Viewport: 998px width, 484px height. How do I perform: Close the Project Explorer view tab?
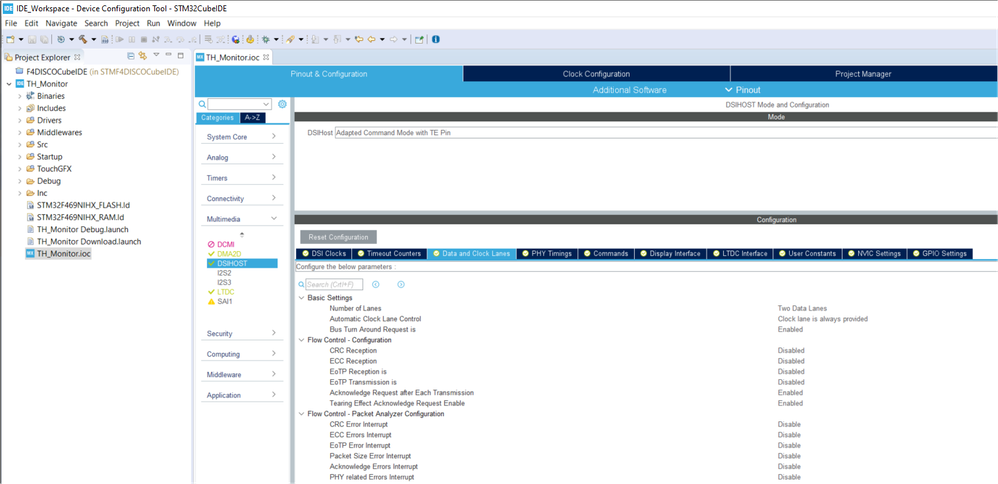coord(77,57)
